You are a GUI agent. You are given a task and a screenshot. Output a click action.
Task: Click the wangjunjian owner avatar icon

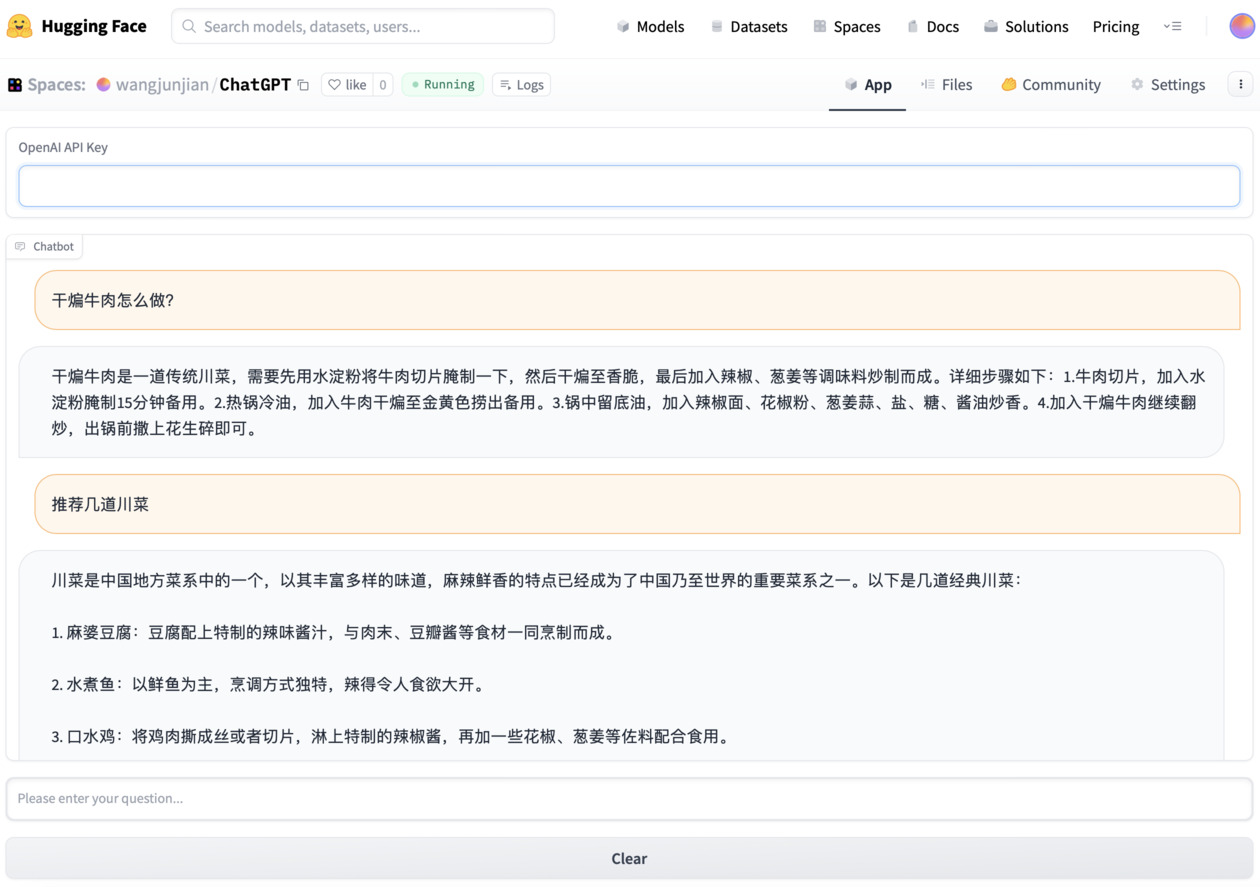pyautogui.click(x=103, y=85)
